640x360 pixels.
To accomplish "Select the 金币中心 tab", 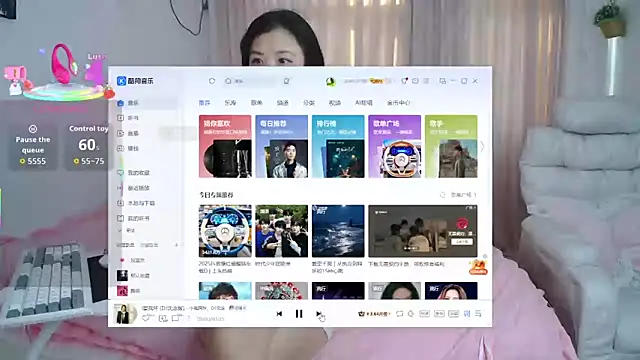I will click(398, 103).
